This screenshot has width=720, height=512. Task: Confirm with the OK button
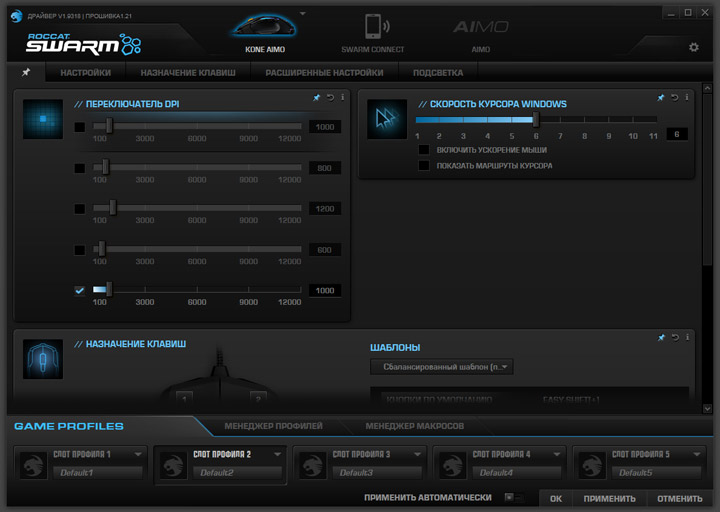[556, 499]
